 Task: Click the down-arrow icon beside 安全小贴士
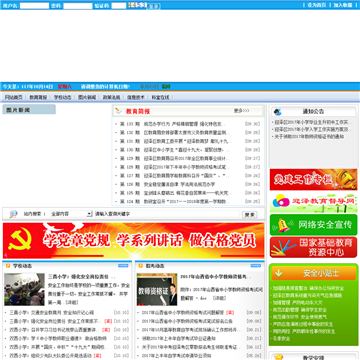pos(279,273)
